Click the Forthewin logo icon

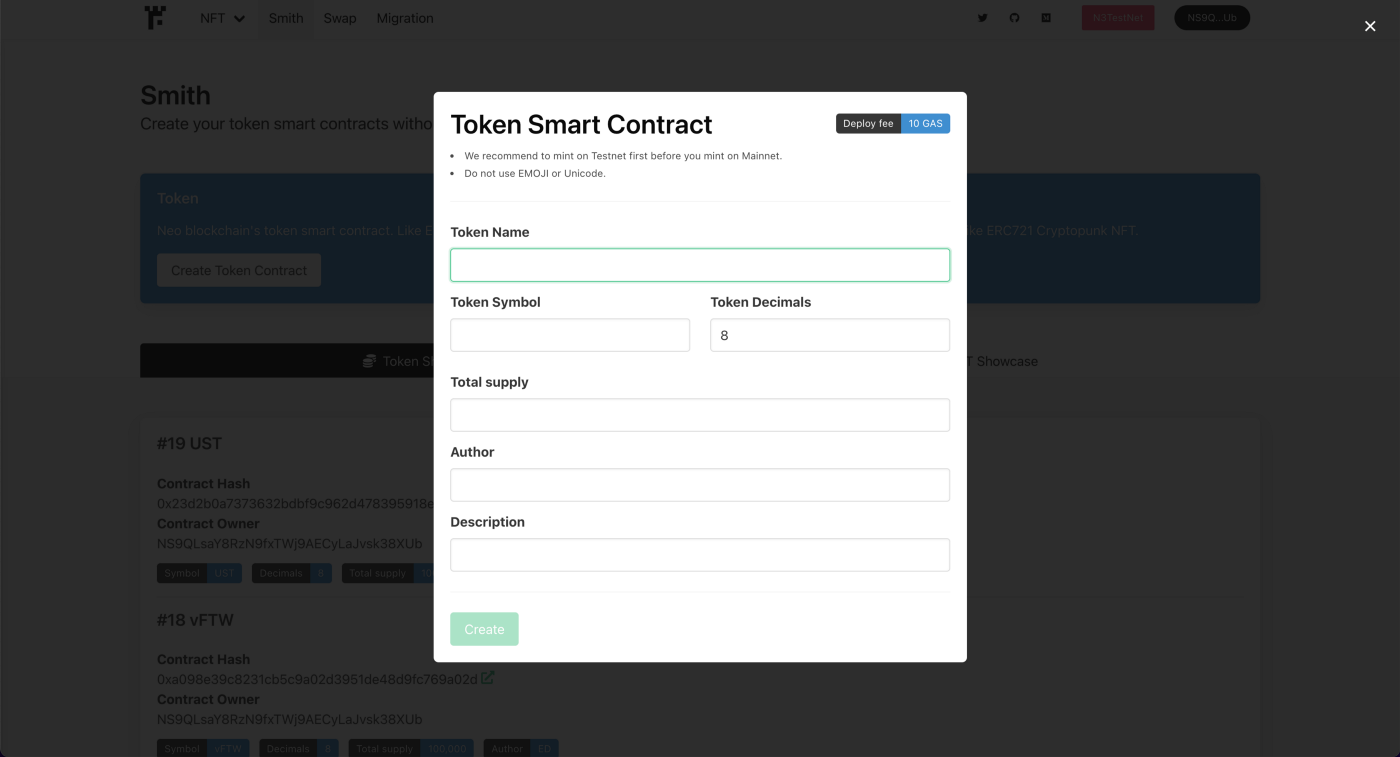[x=155, y=17]
